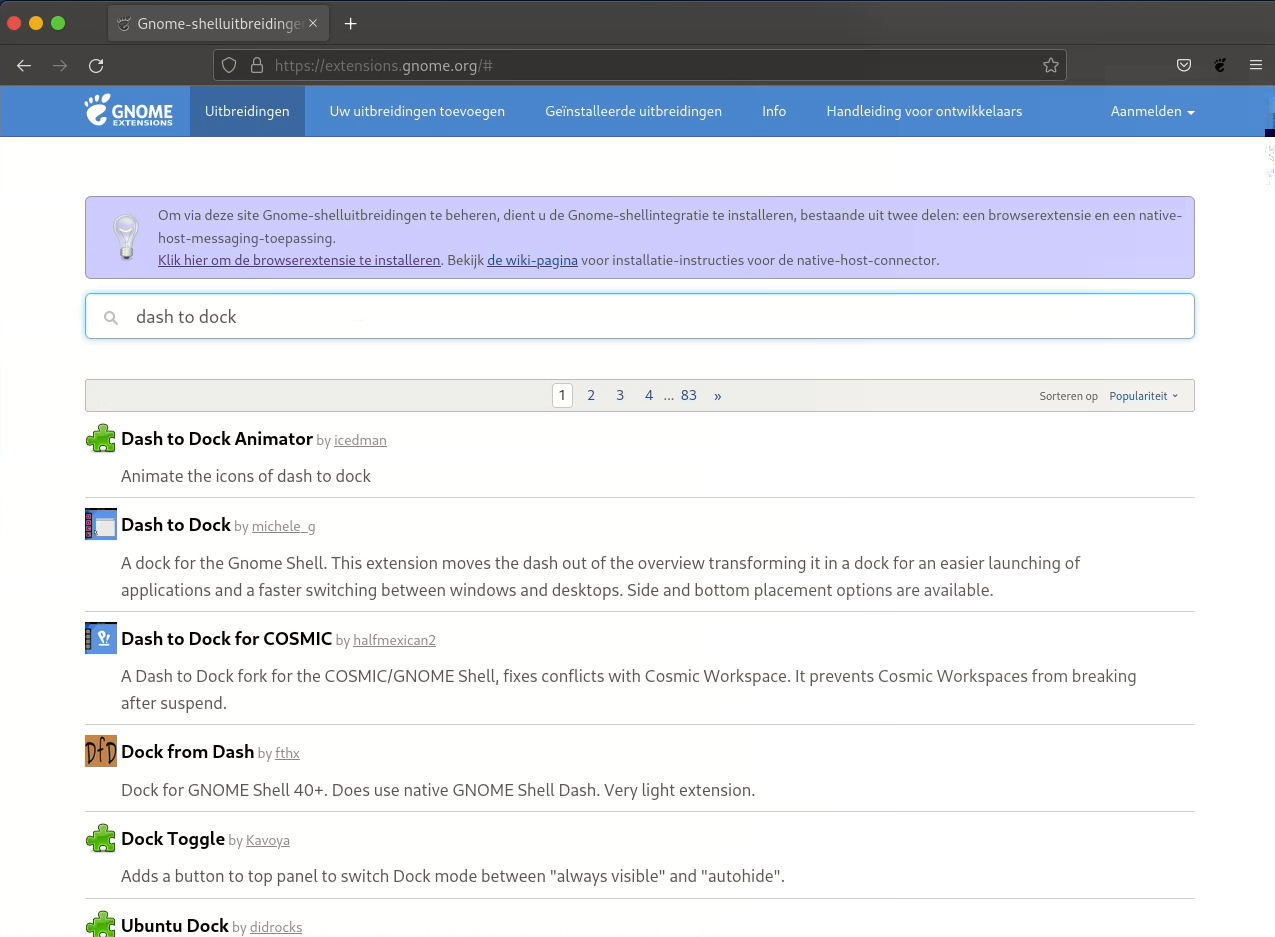
Task: Visit author michele_g's profile
Action: pos(283,526)
